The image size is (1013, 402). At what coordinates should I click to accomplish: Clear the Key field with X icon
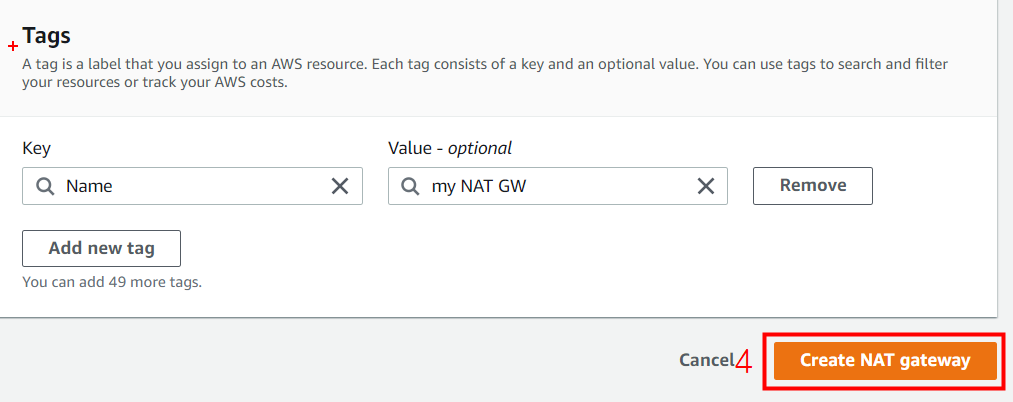[340, 186]
